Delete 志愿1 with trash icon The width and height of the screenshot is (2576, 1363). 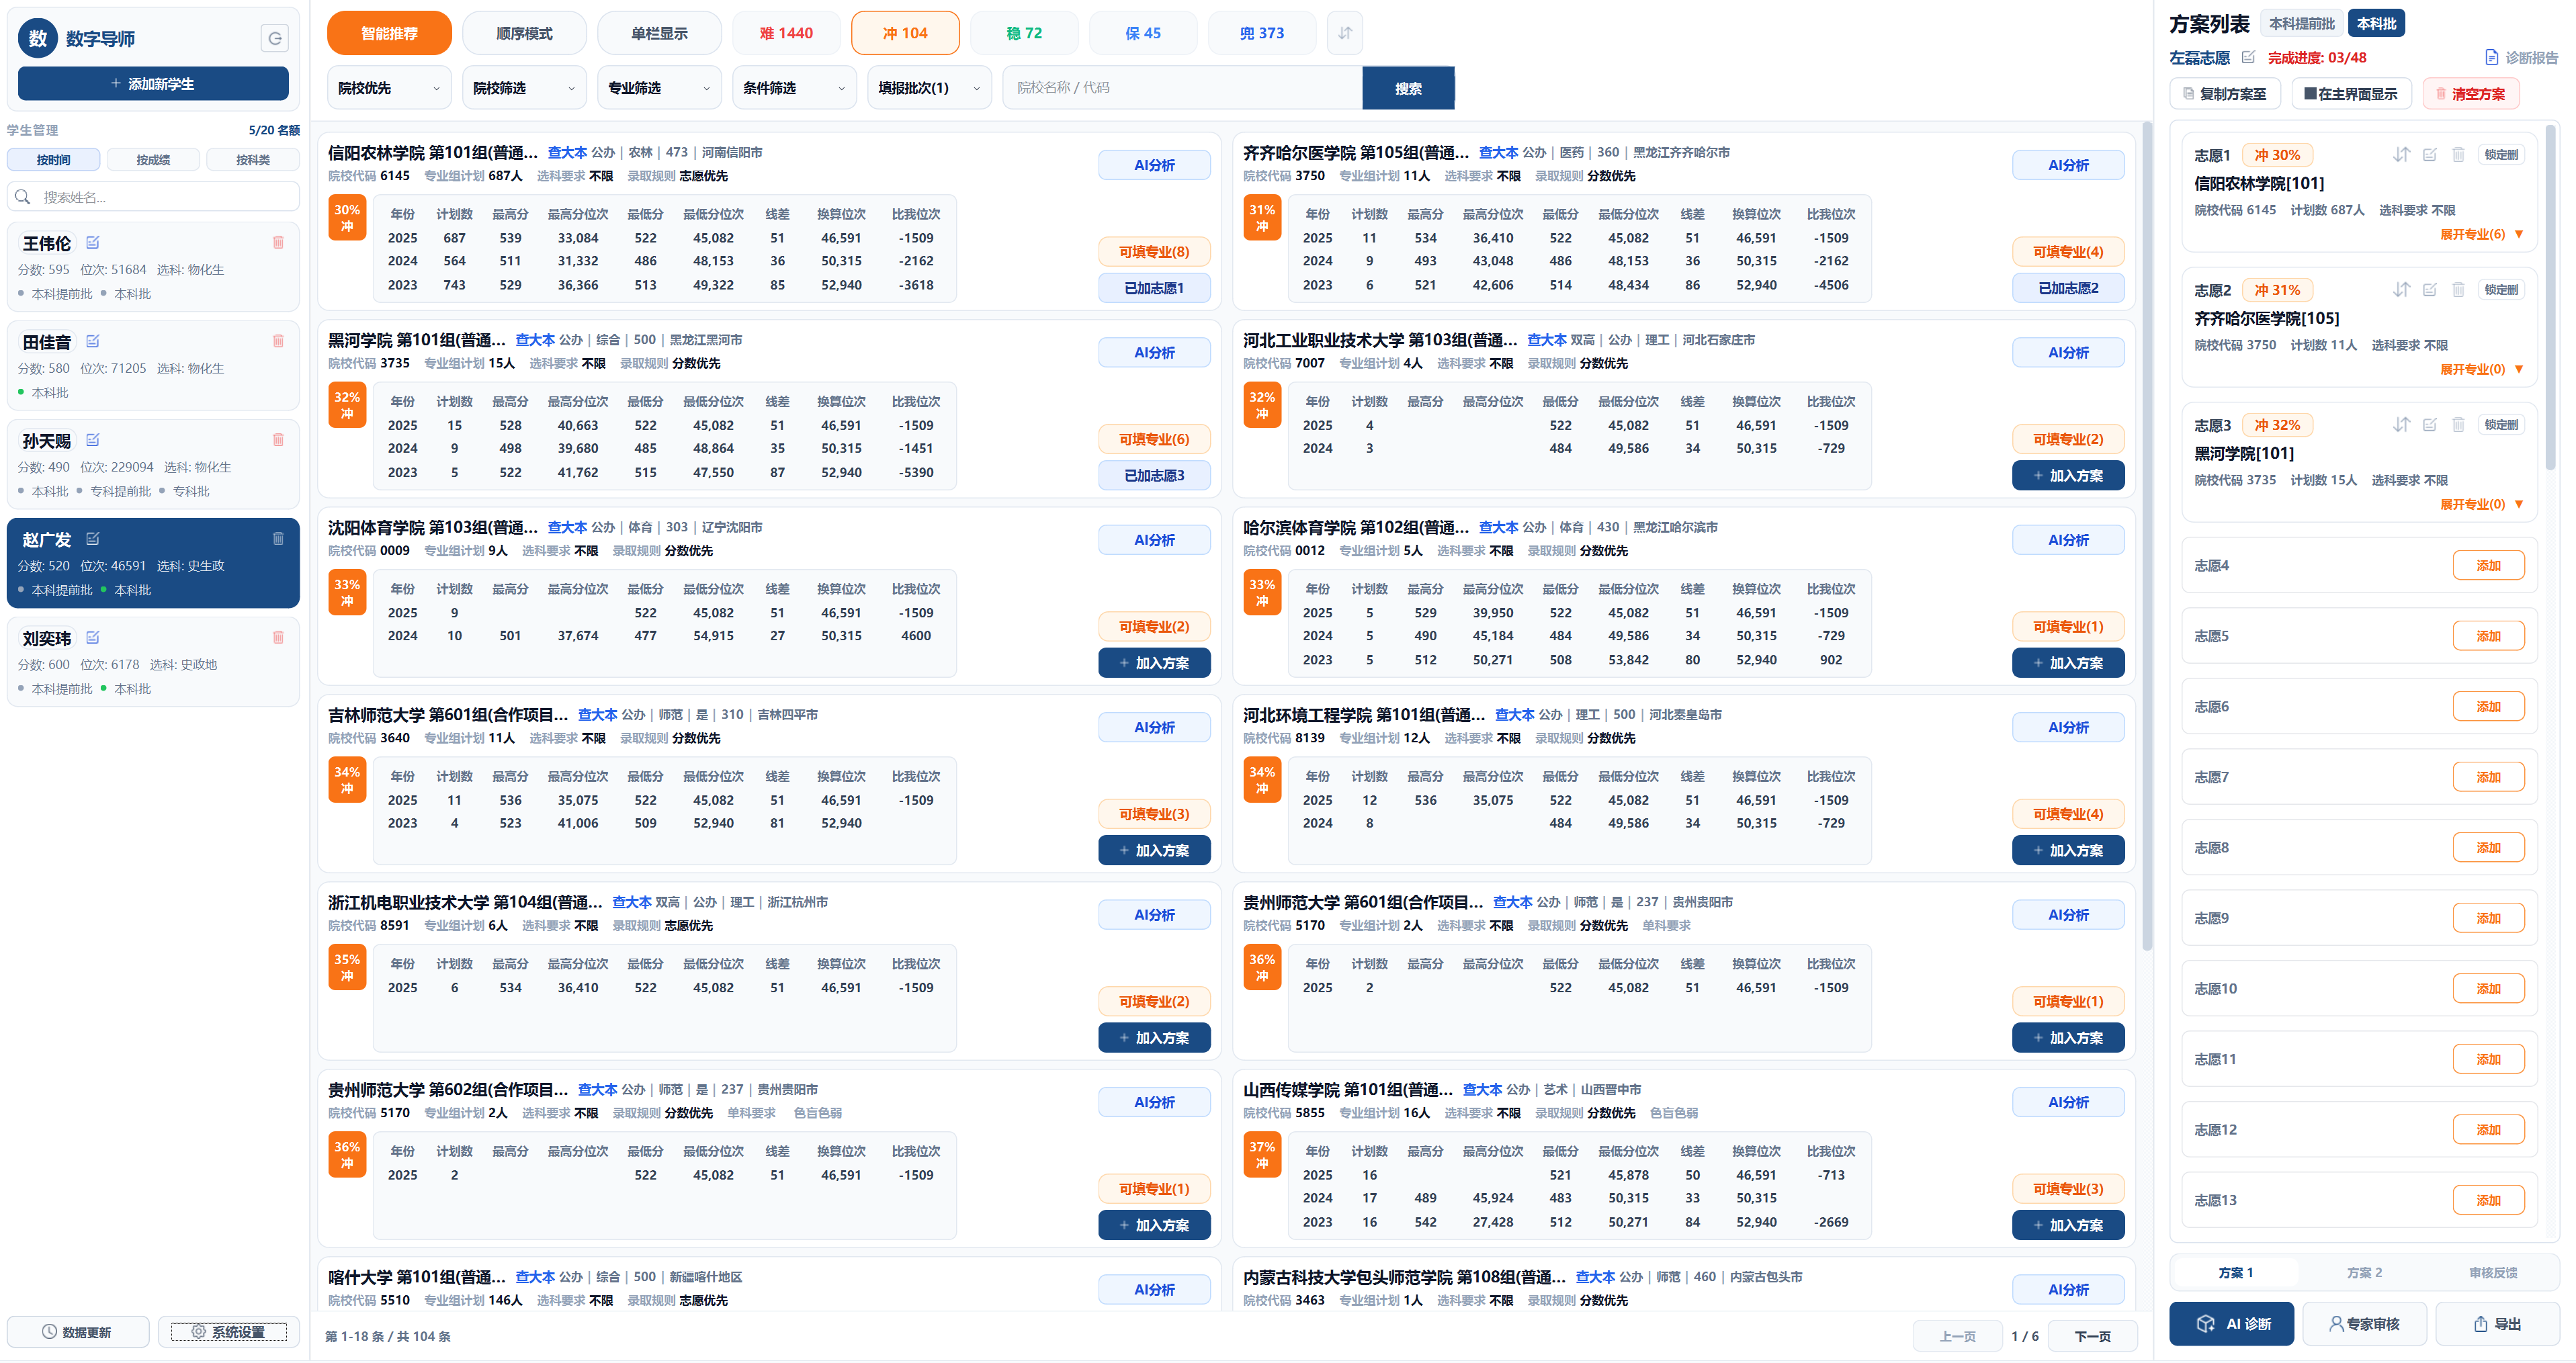[2458, 154]
